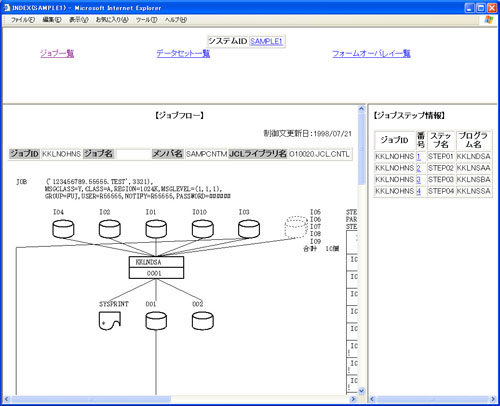Open job step number 2 link

(x=419, y=168)
